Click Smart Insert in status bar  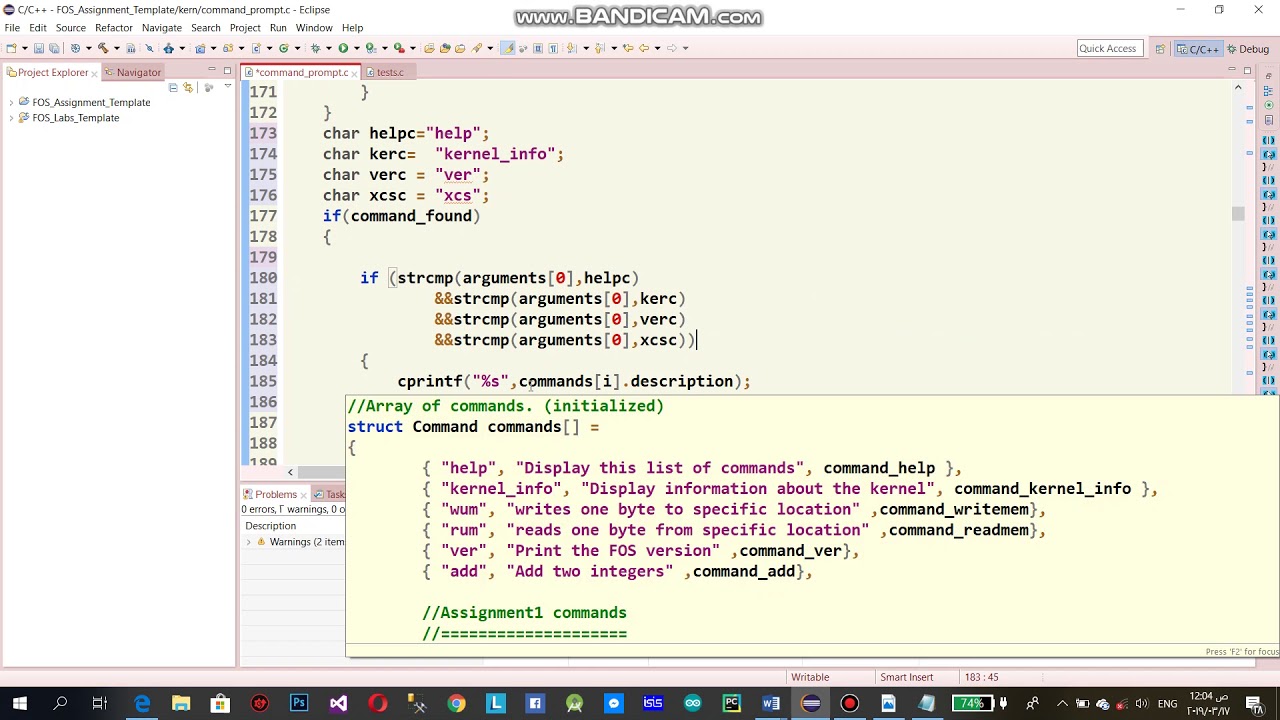906,677
